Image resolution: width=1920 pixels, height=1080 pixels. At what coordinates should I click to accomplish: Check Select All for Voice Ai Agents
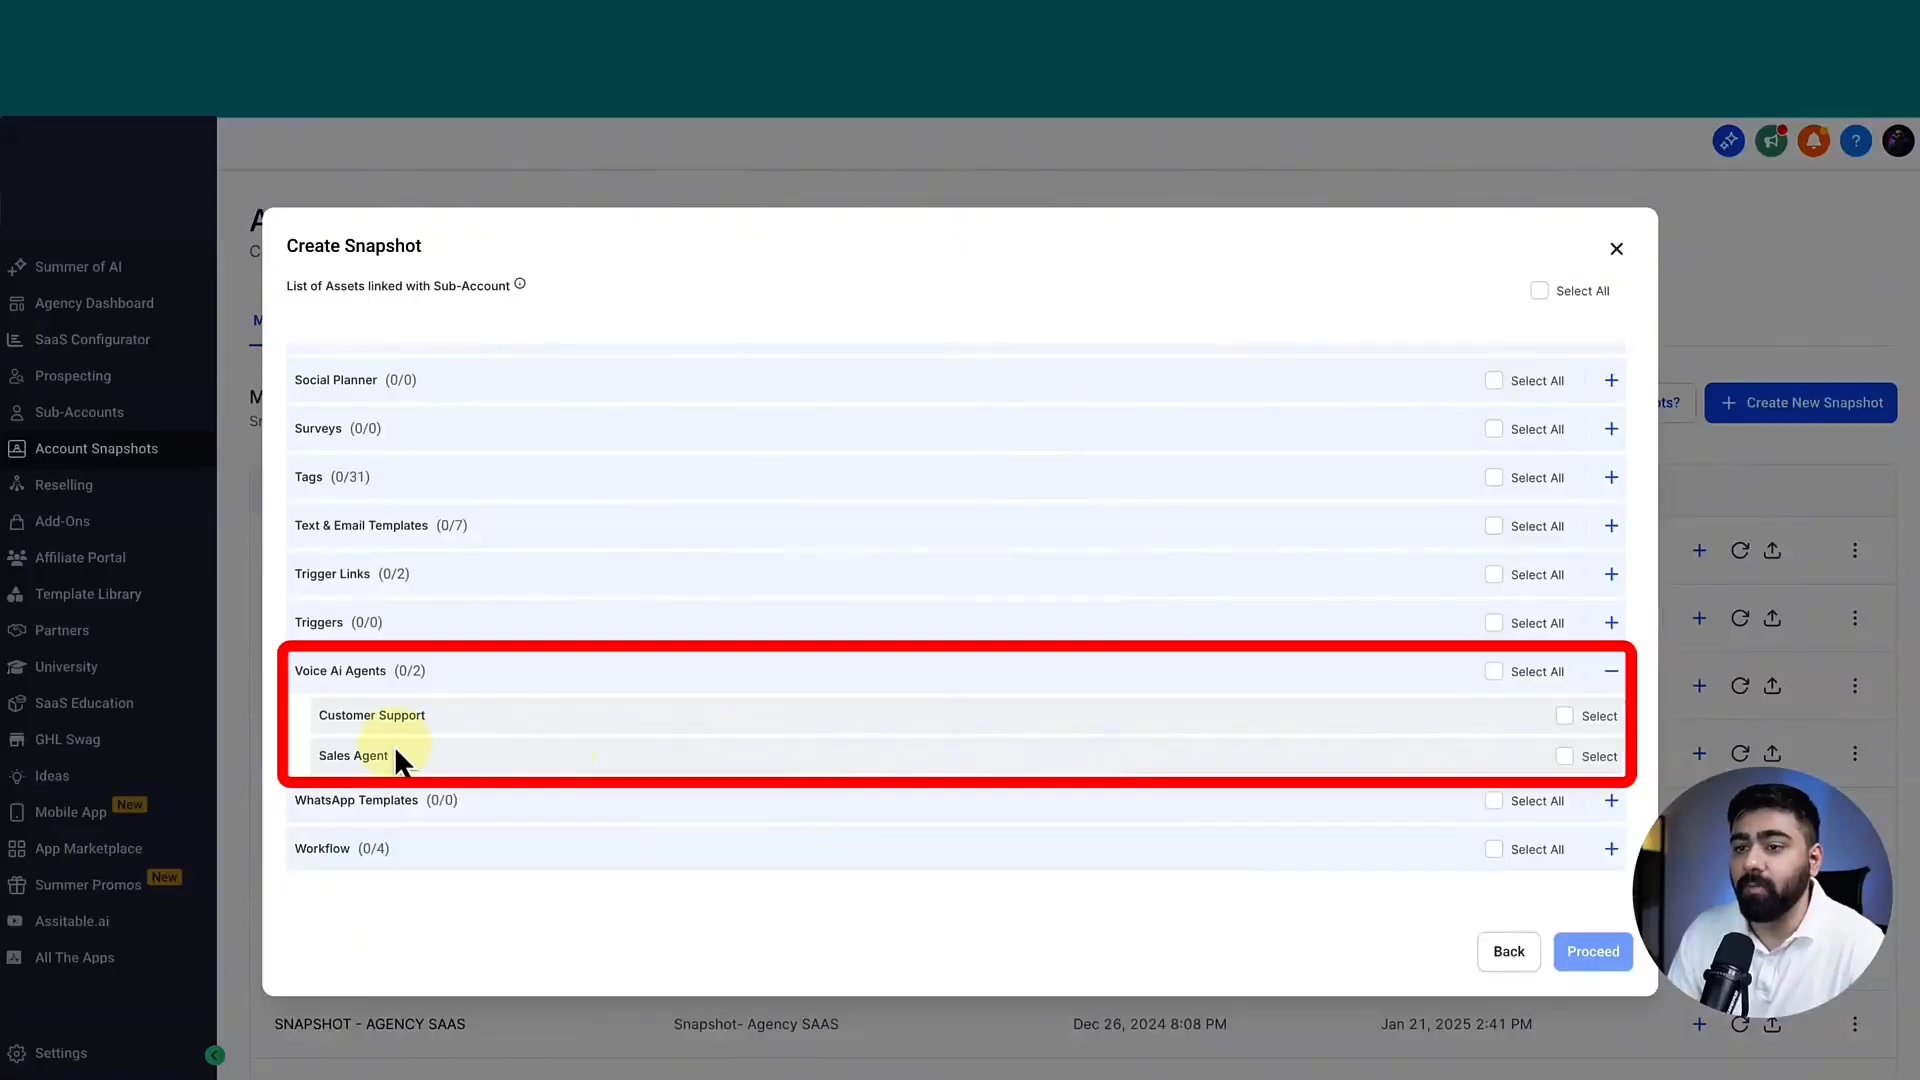coord(1493,672)
